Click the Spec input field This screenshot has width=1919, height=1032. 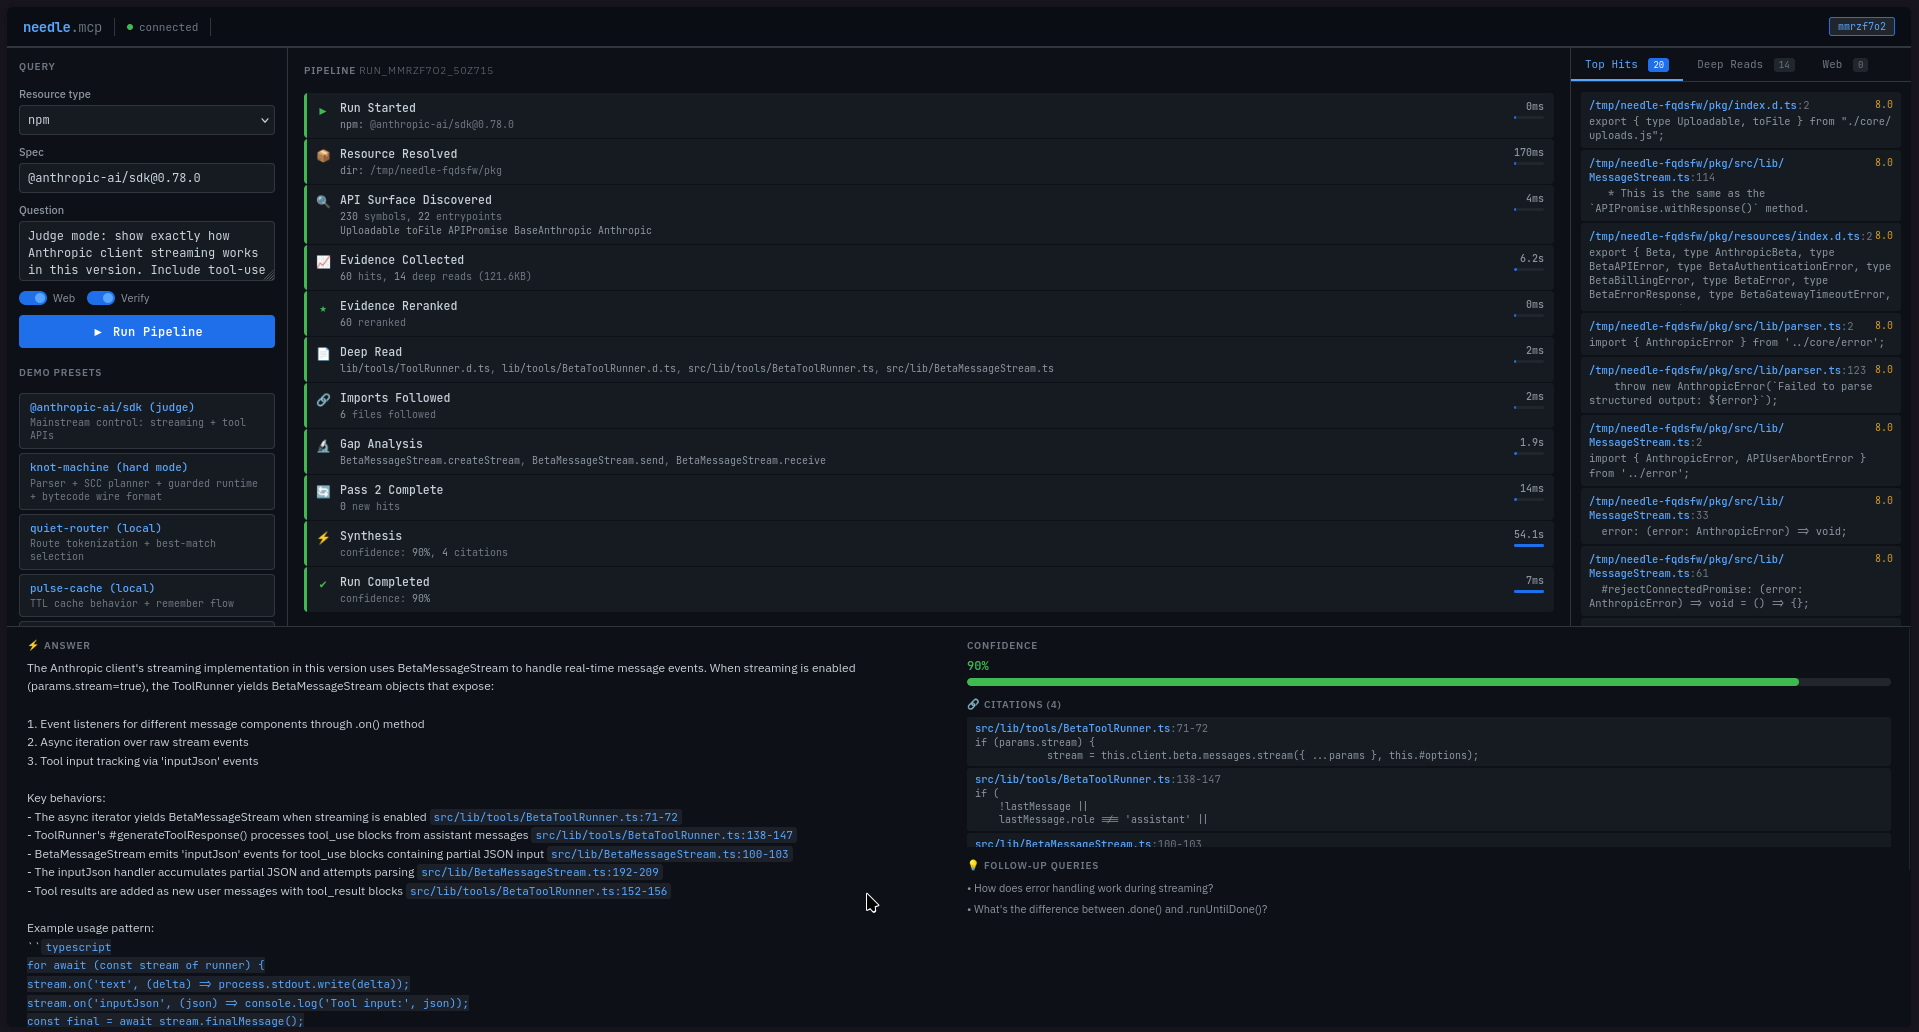[147, 178]
